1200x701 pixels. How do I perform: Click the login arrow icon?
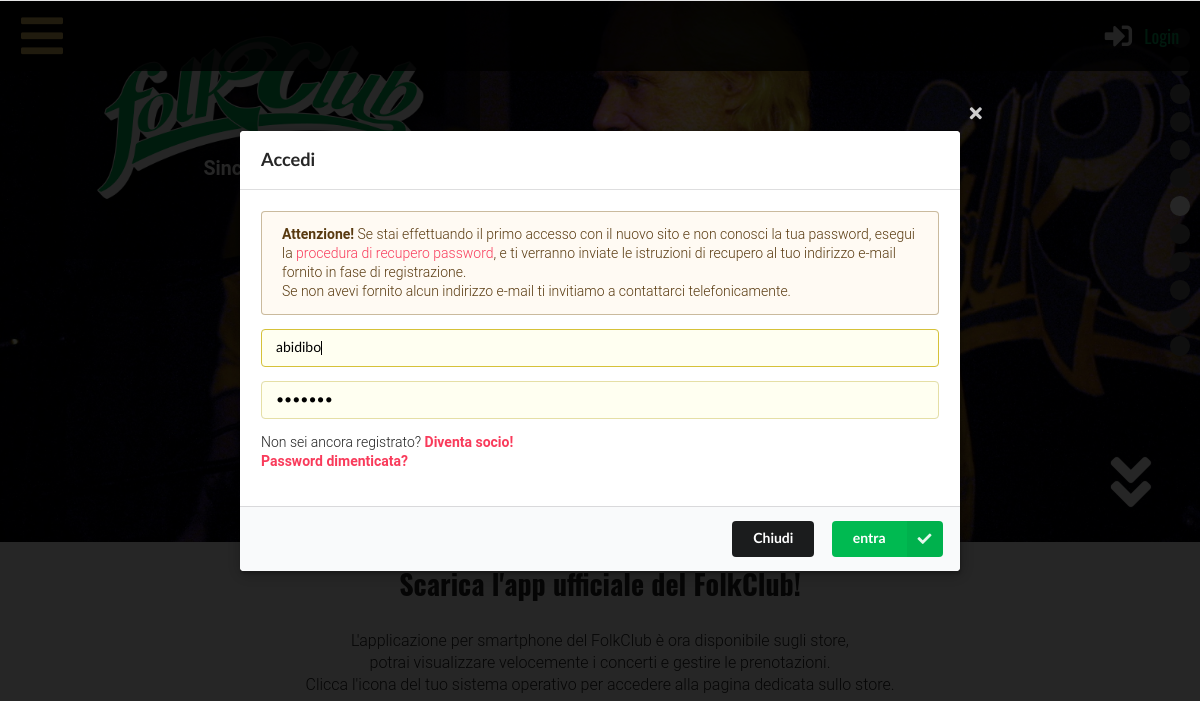1118,37
